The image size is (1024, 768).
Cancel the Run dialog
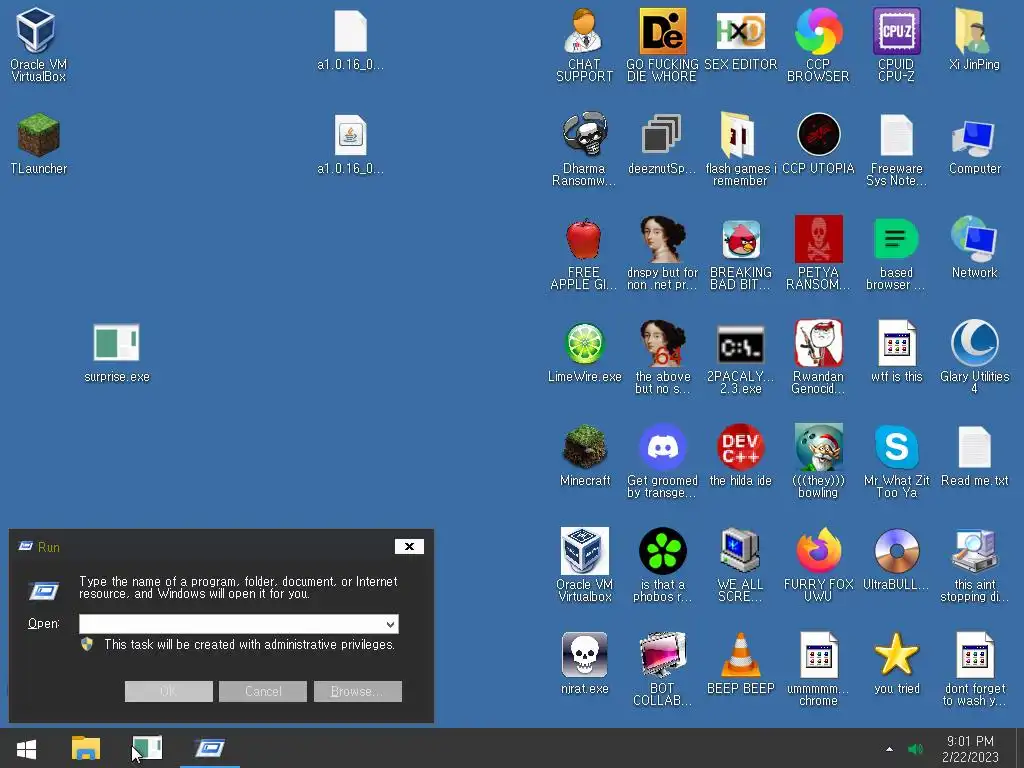pos(263,691)
